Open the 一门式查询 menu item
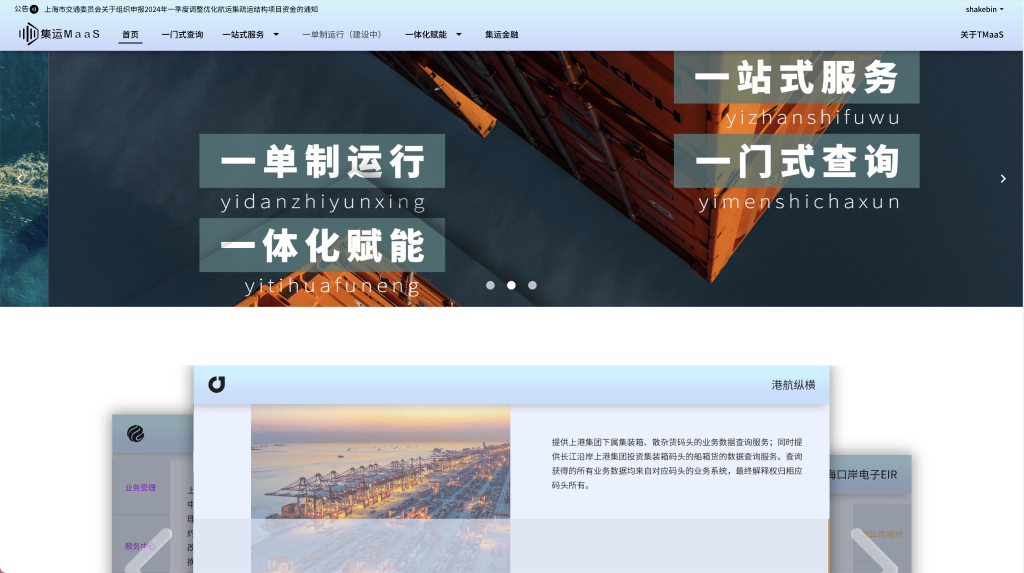The image size is (1024, 573). 182,34
